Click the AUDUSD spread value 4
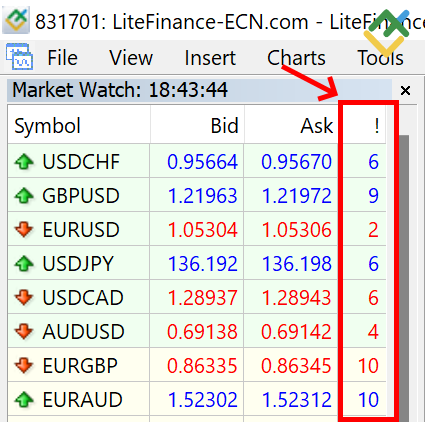 coord(374,332)
